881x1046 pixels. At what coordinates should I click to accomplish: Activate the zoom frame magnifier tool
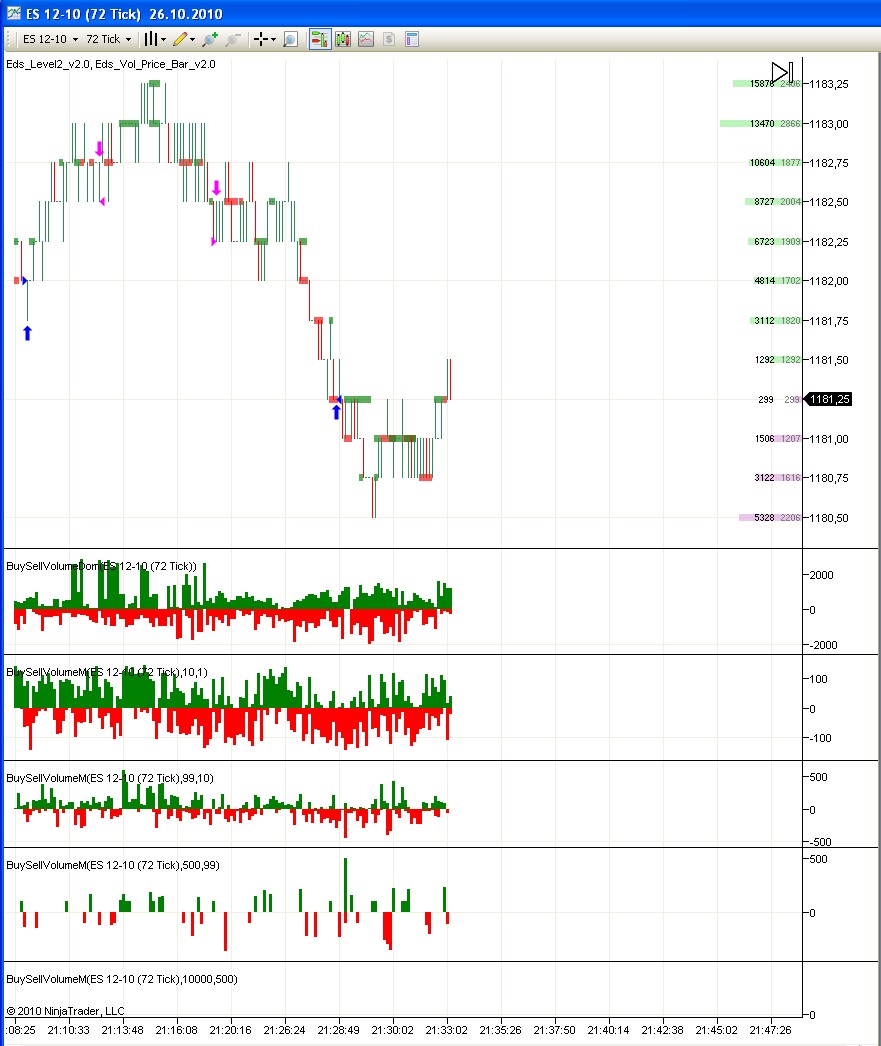coord(290,39)
